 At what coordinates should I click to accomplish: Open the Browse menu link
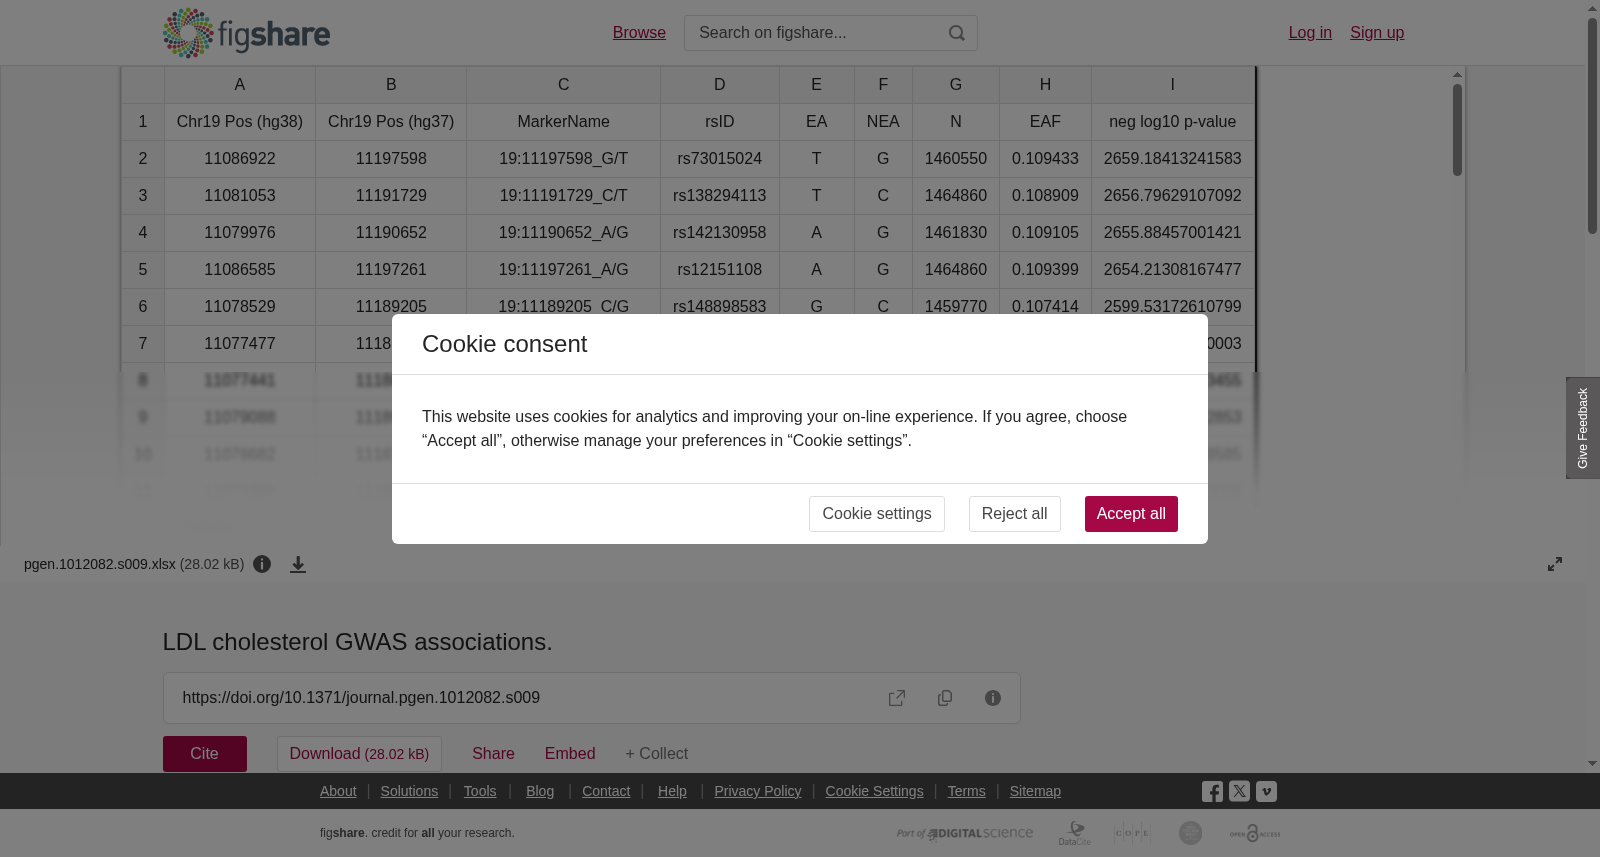639,33
